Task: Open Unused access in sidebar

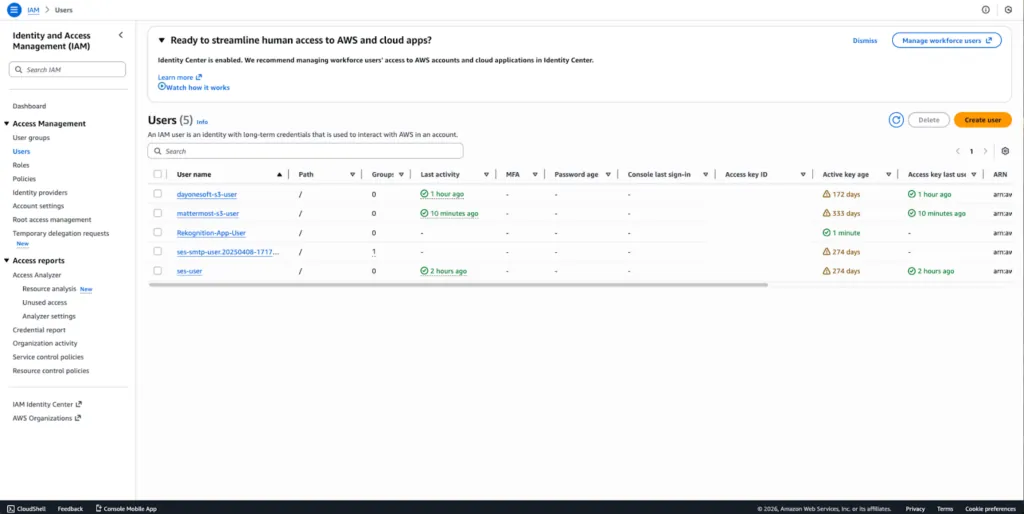Action: pyautogui.click(x=44, y=302)
